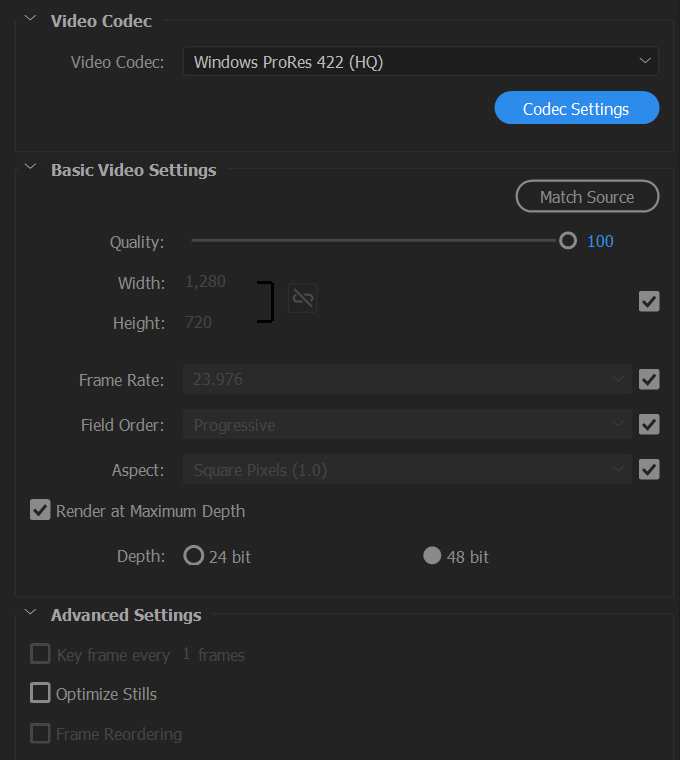
Task: Enable the Optimize Stills checkbox
Action: pyautogui.click(x=40, y=693)
